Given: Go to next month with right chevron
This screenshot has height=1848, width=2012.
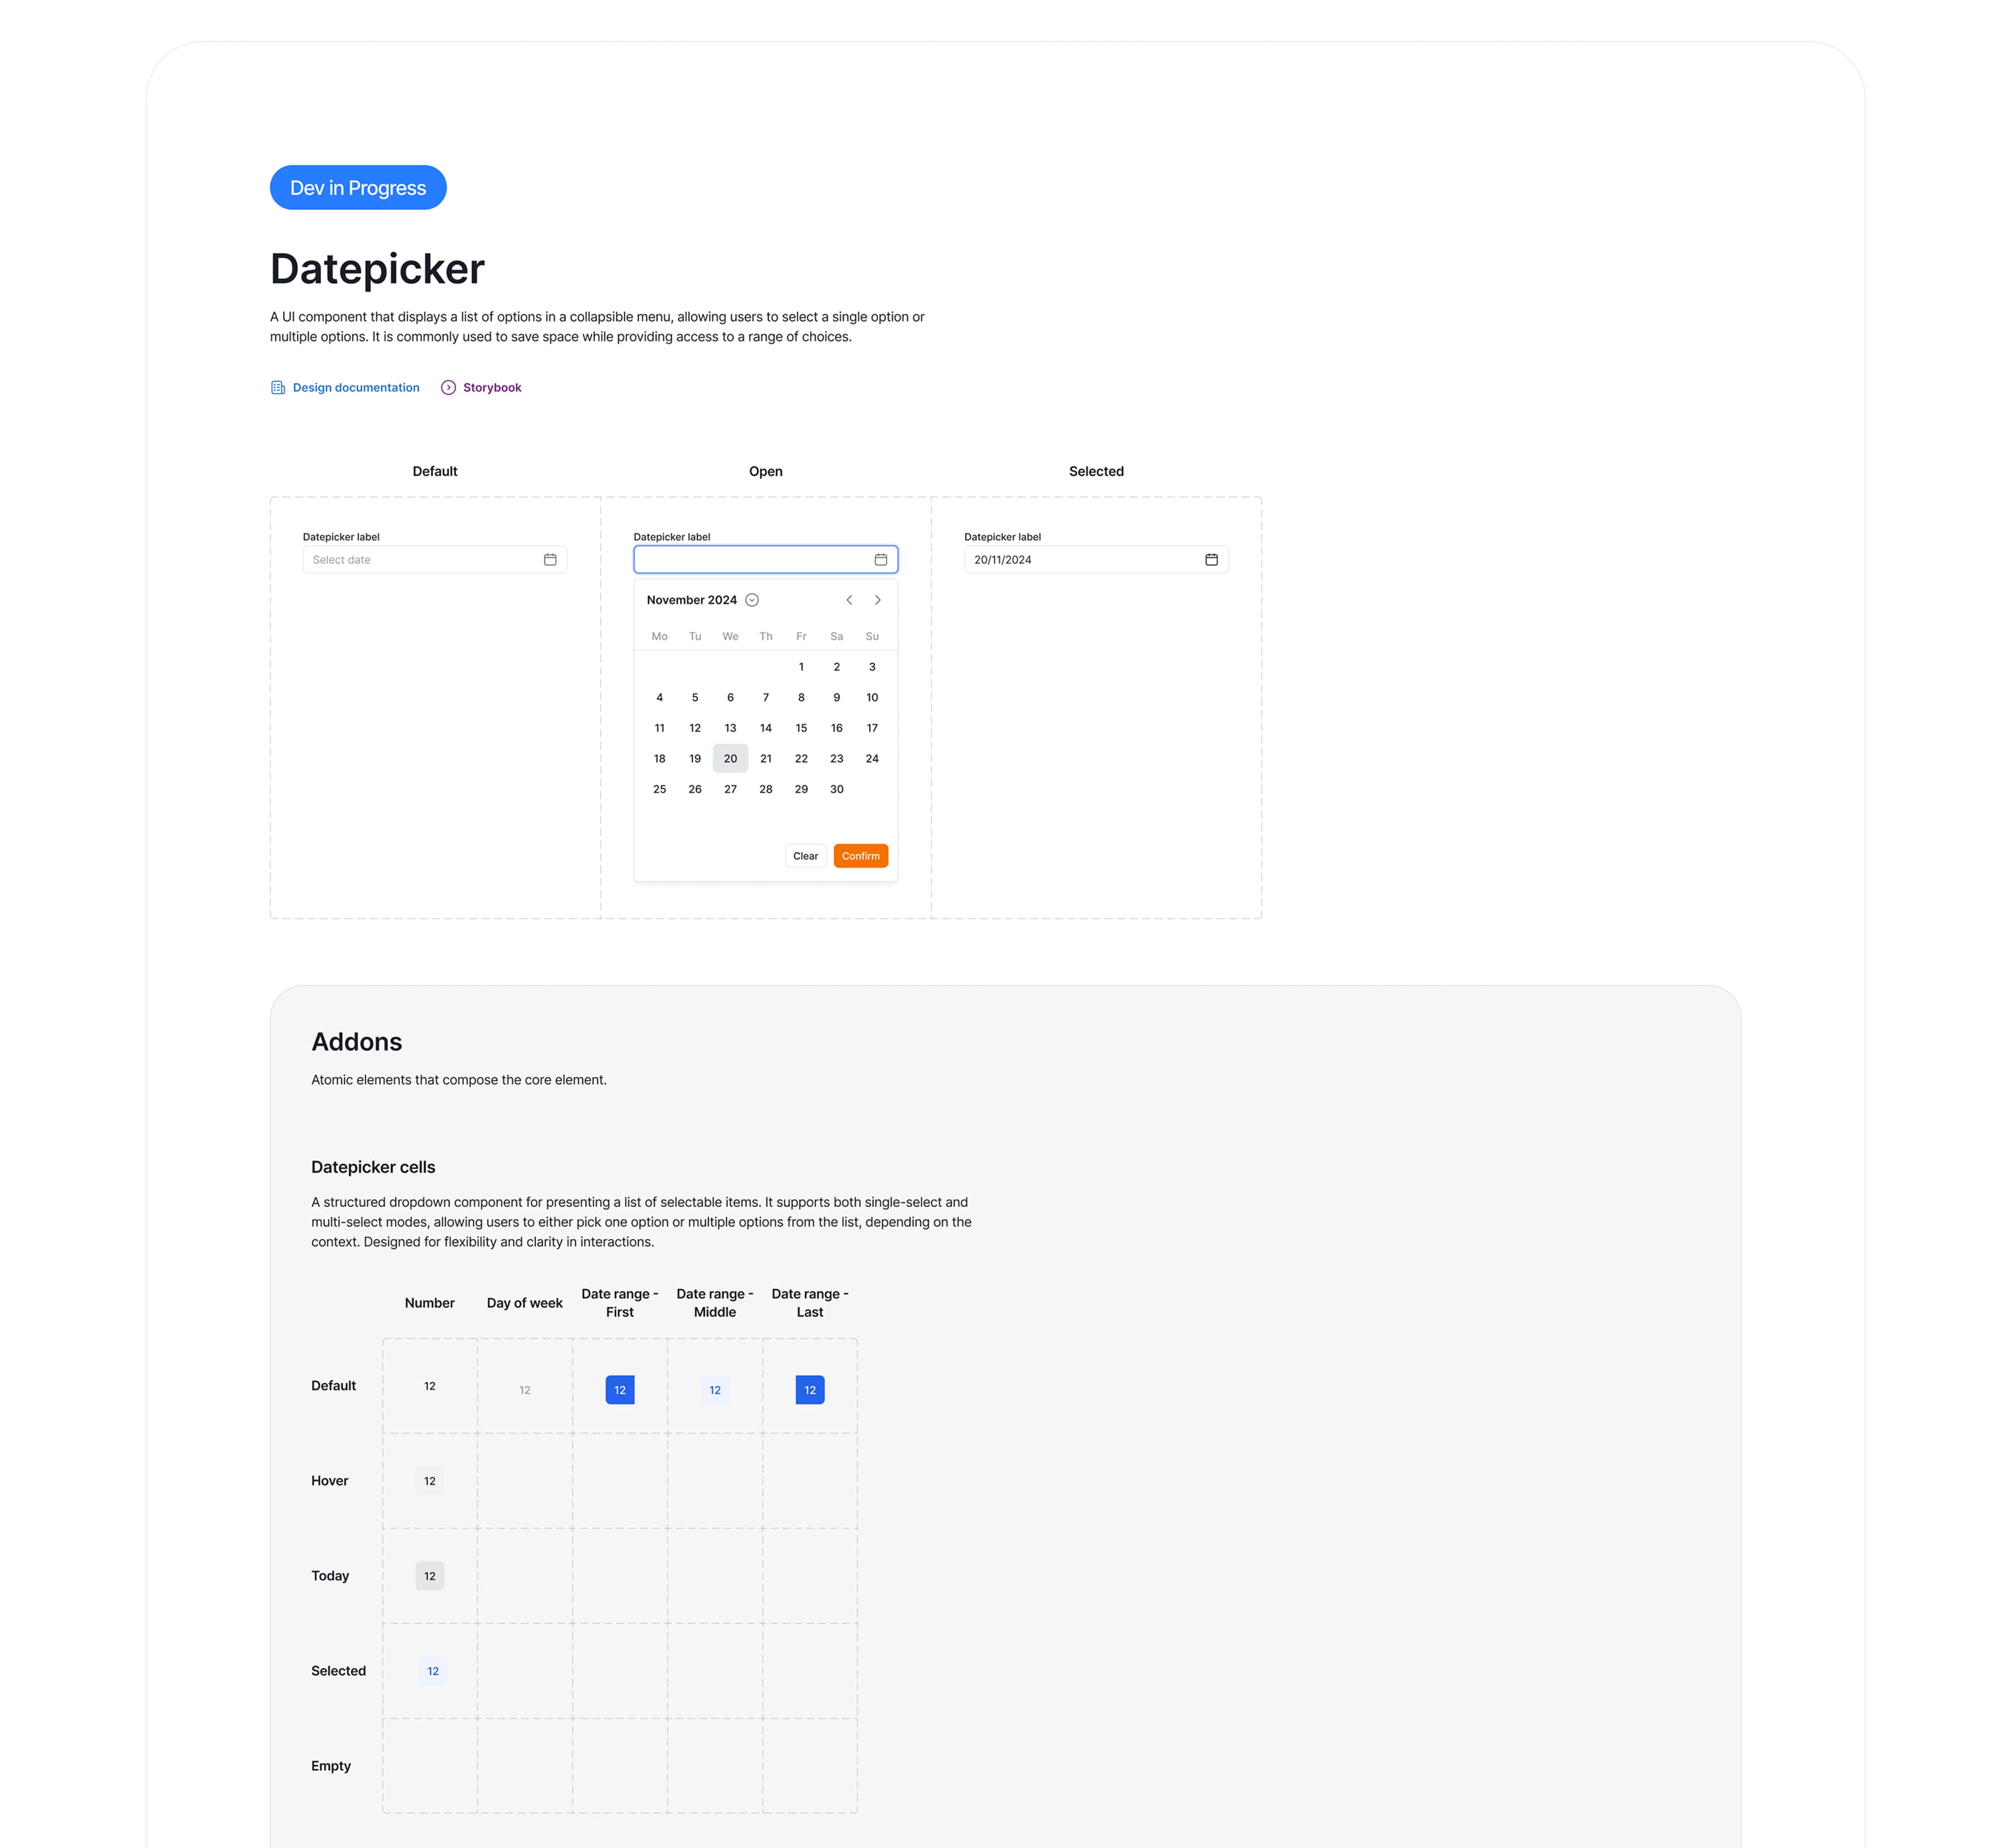Looking at the screenshot, I should [878, 600].
